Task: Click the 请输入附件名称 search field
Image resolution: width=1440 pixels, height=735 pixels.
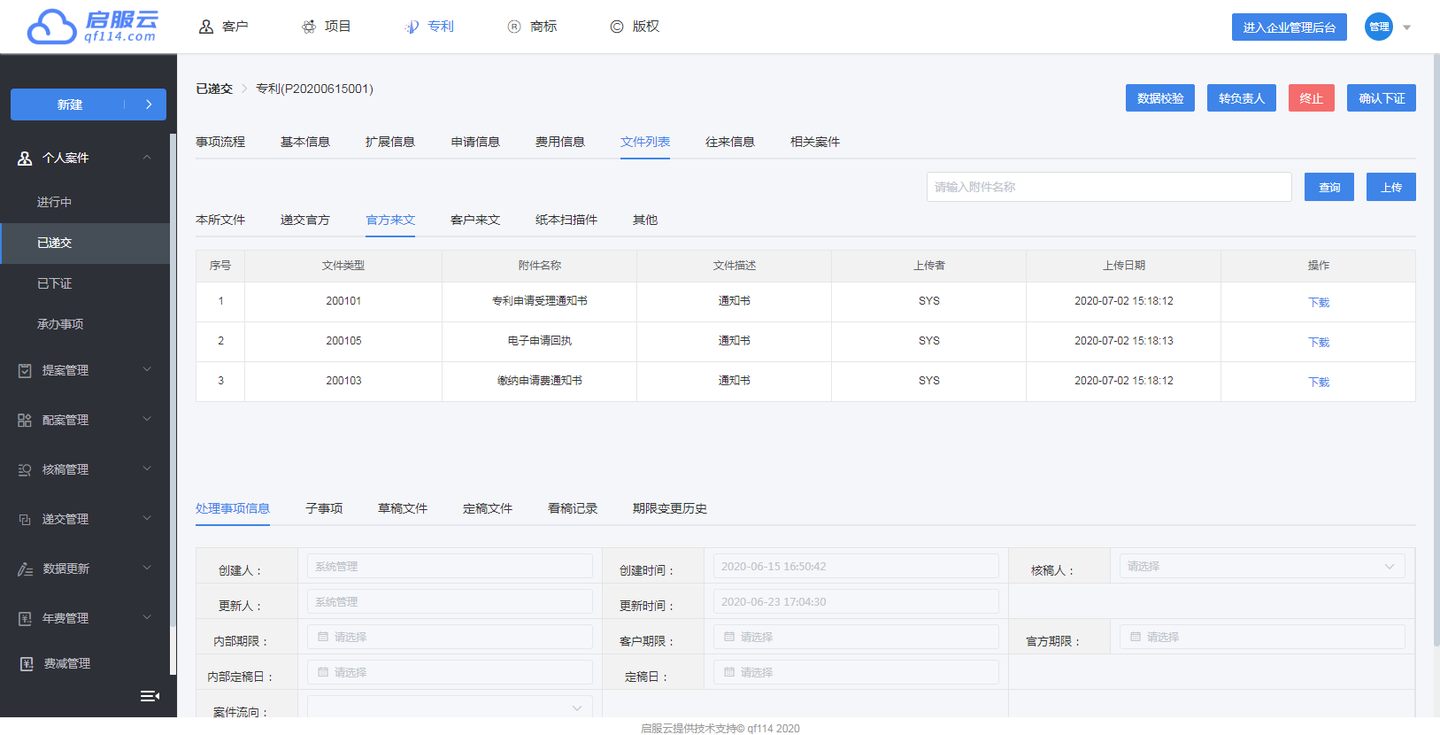Action: (1109, 187)
